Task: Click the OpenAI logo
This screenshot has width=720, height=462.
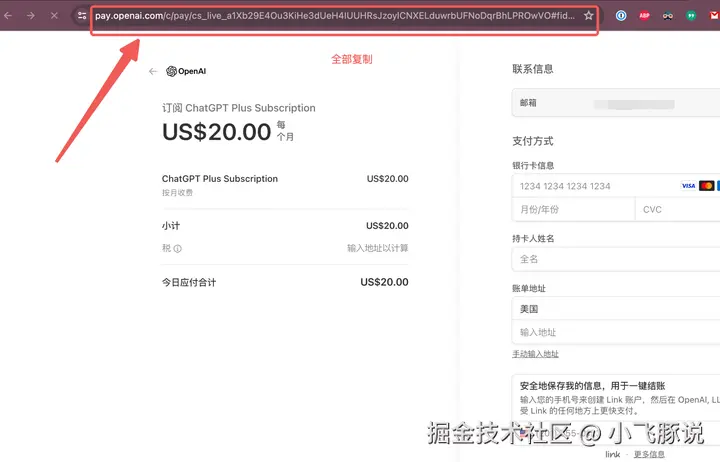Action: pos(186,71)
